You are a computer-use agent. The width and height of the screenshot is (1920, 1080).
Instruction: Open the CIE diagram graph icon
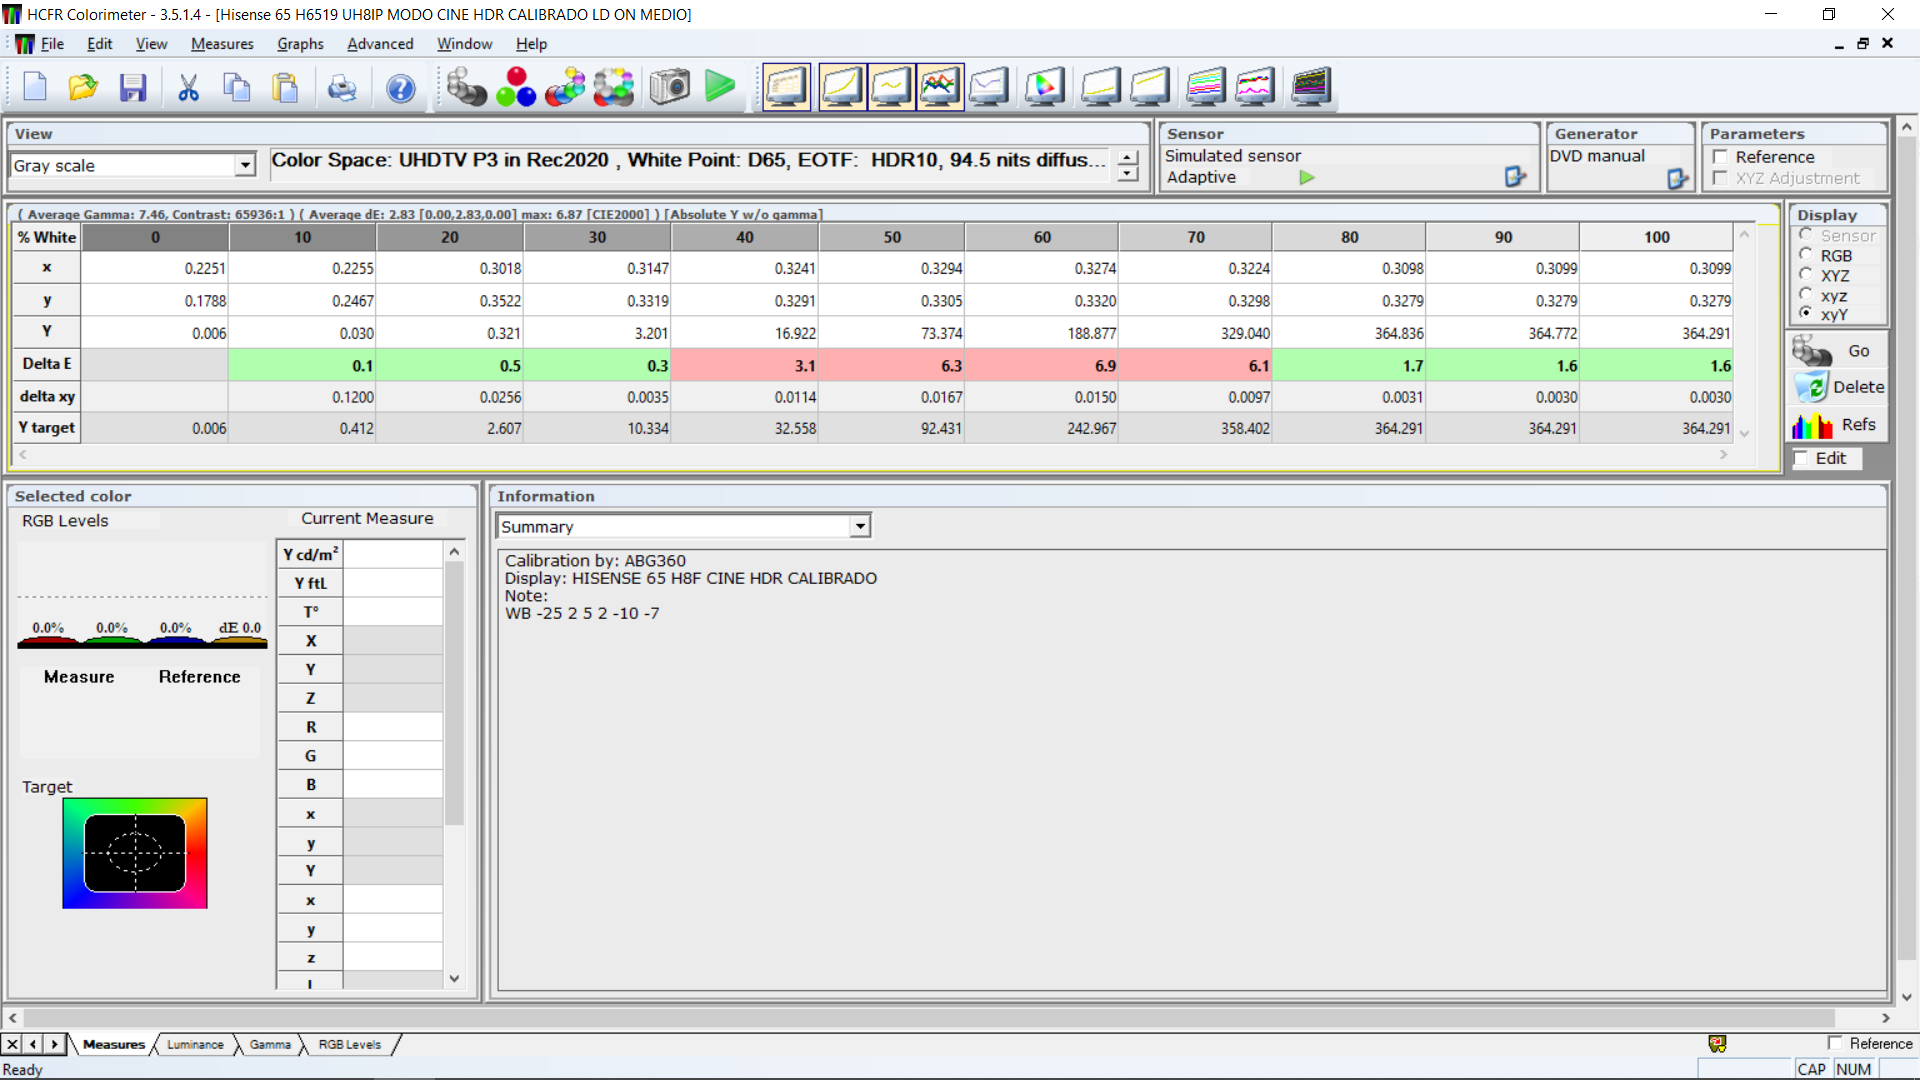1044,87
